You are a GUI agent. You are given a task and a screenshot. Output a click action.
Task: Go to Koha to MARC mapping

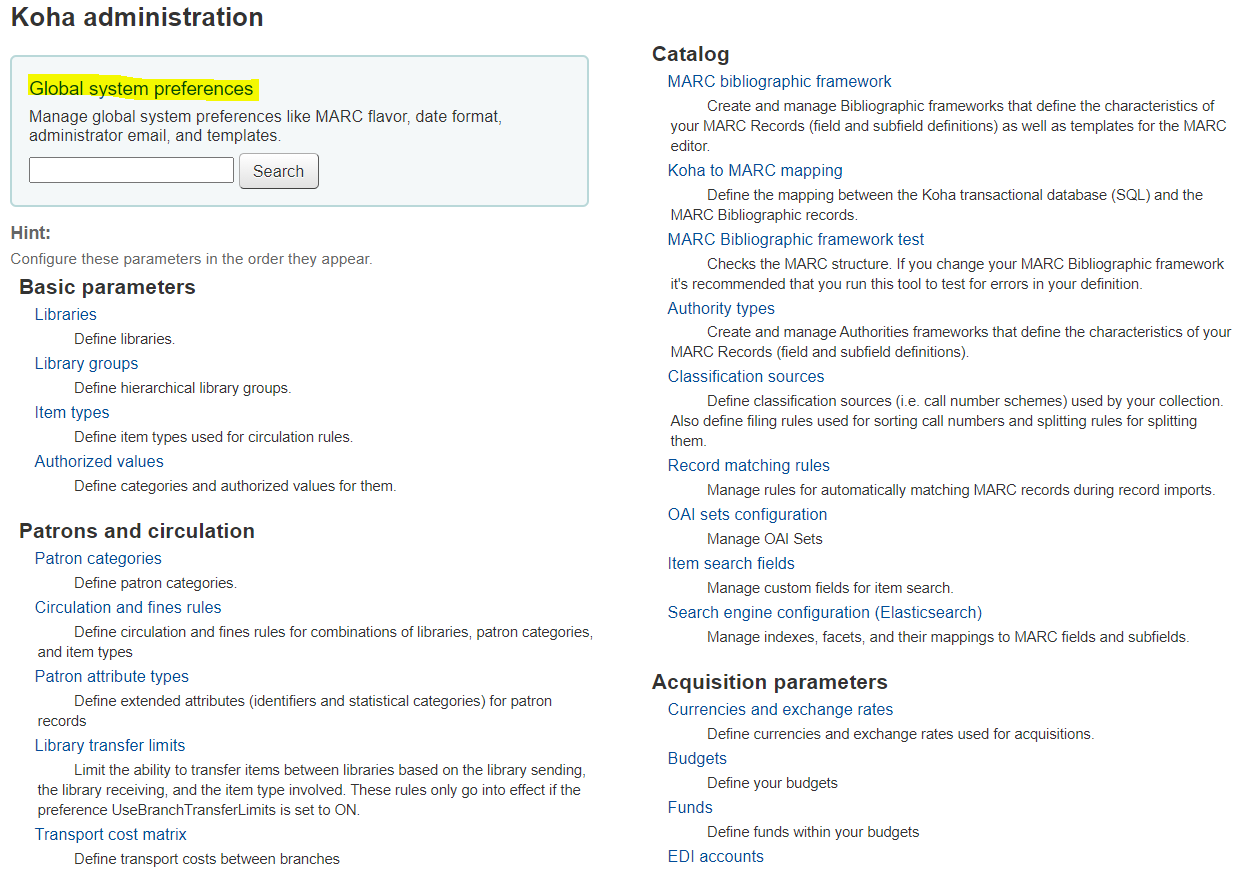[755, 170]
